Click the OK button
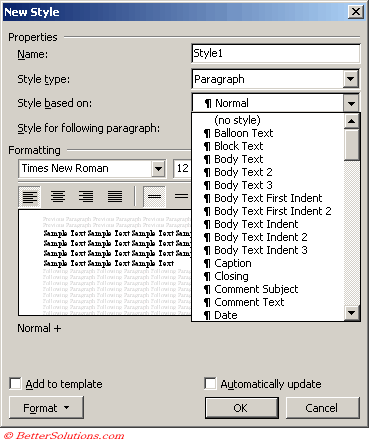Viewport: 369px width, 443px height. (x=242, y=408)
